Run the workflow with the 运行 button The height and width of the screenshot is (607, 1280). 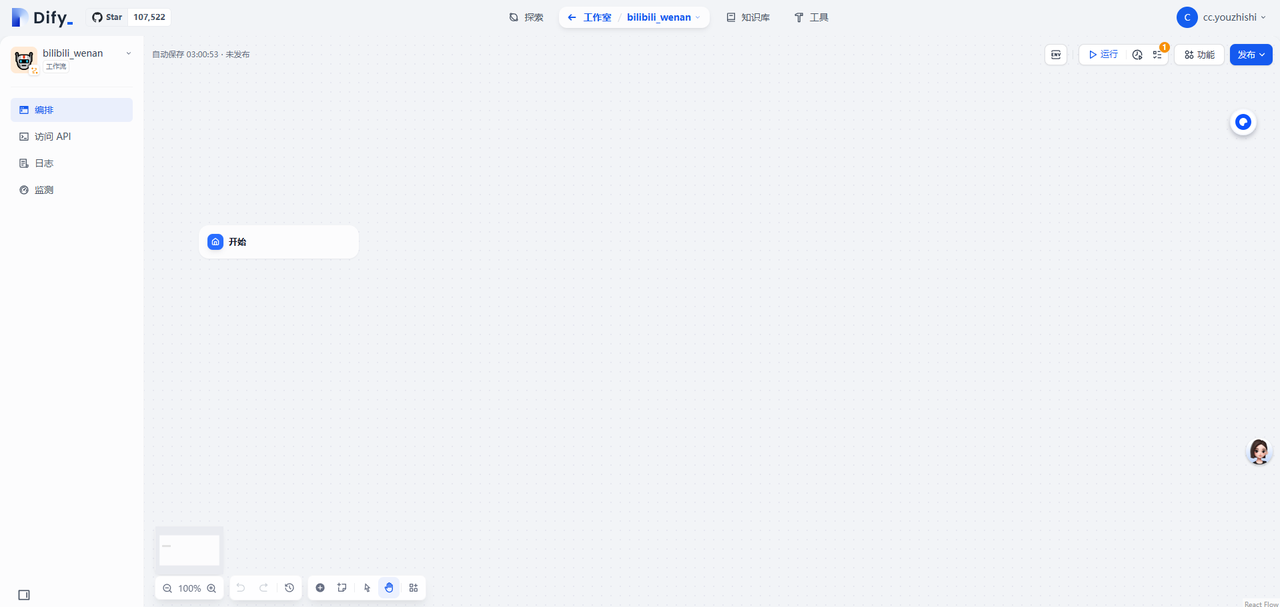pos(1103,55)
